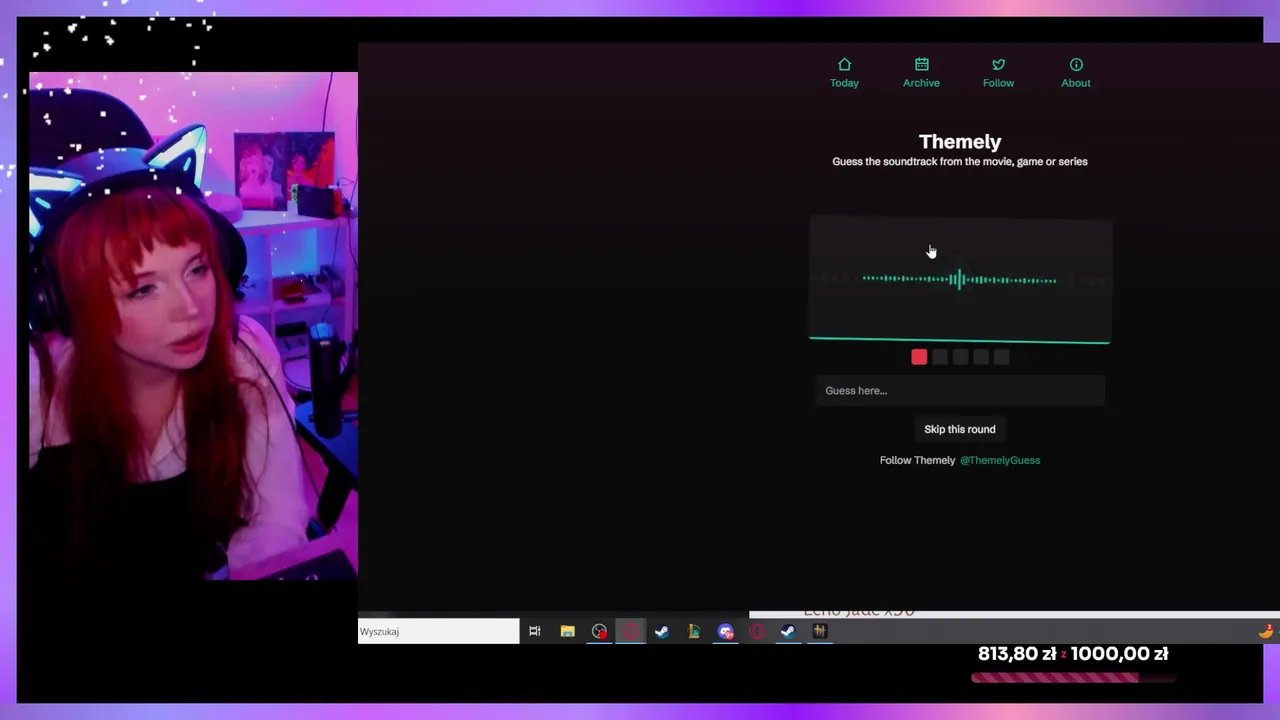1280x720 pixels.
Task: Click the Follow Twitter bird nav item
Action: click(x=998, y=73)
